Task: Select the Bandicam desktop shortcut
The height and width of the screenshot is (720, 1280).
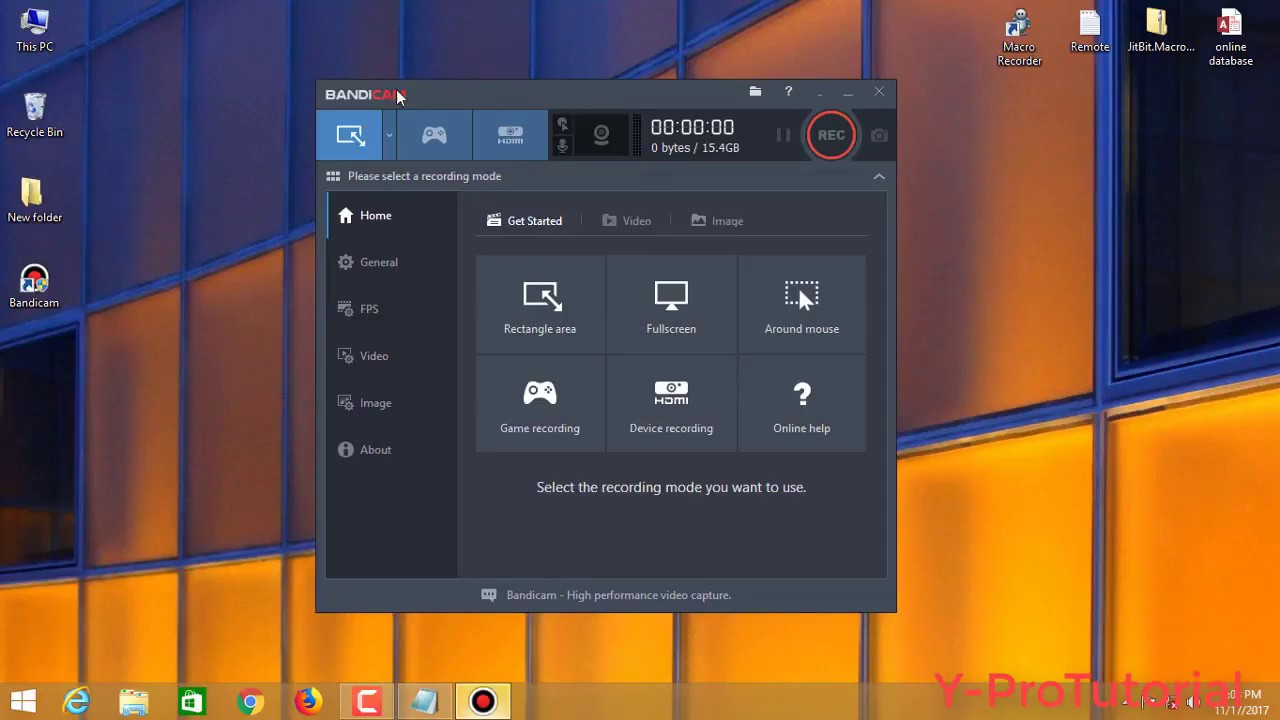Action: [34, 287]
